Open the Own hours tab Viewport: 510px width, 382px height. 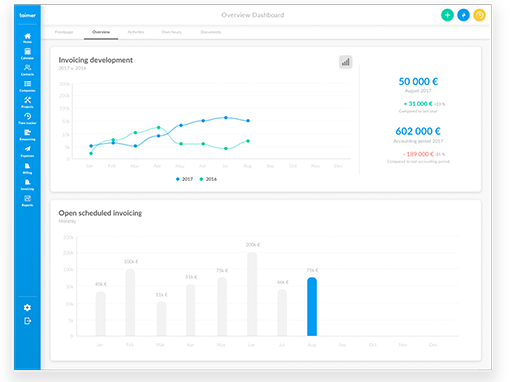171,32
